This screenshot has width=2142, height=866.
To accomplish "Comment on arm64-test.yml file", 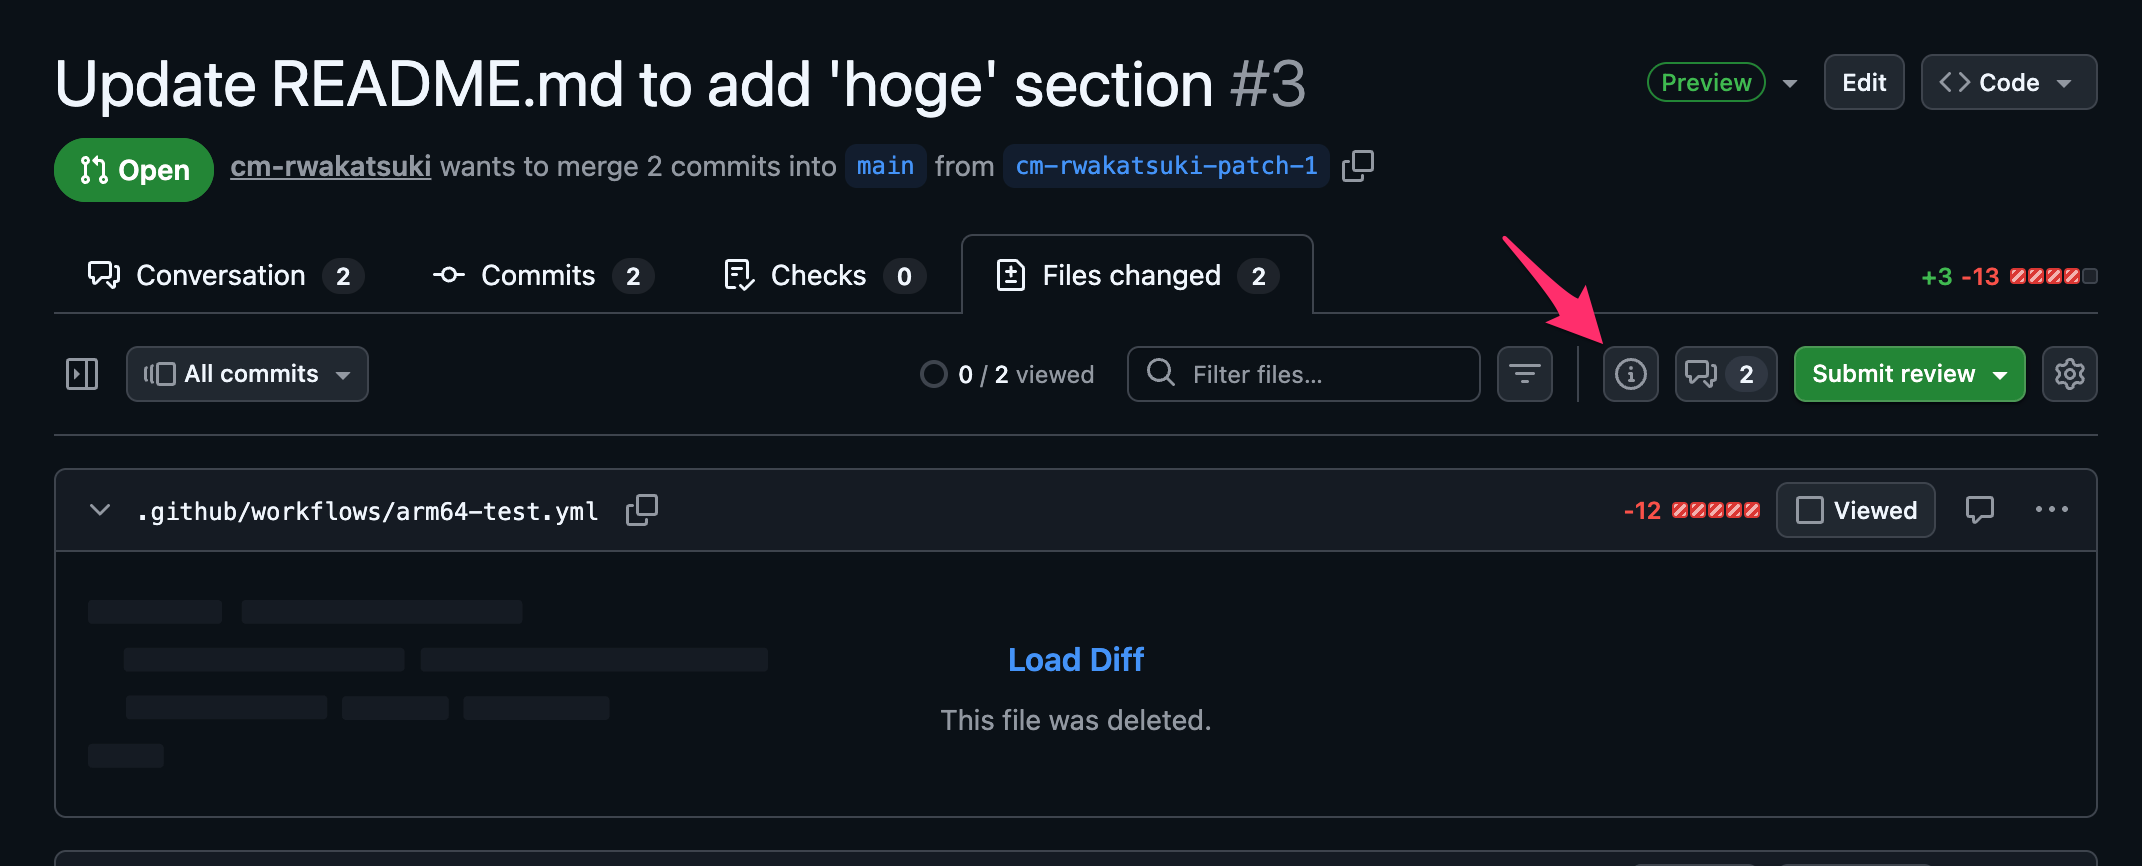I will coord(1979,510).
